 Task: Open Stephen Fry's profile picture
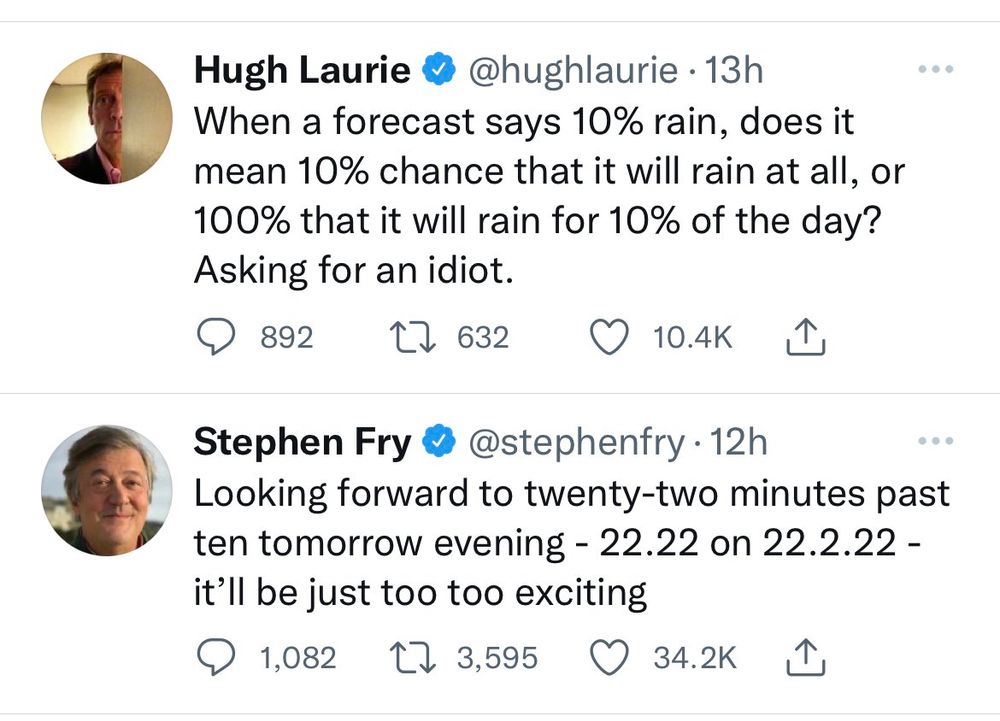click(x=107, y=490)
